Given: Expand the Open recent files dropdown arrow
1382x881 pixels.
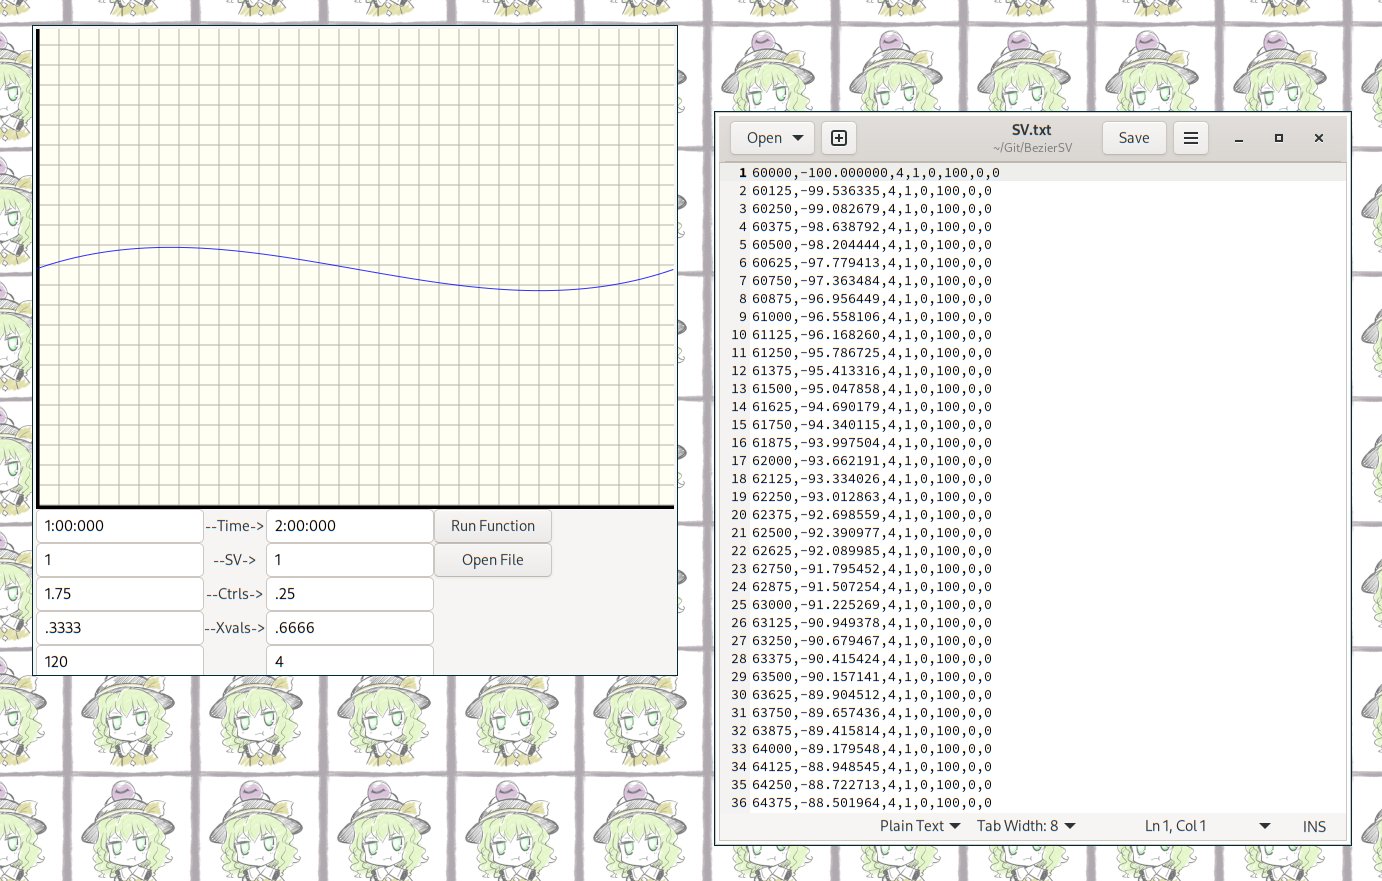Looking at the screenshot, I should click(x=798, y=138).
